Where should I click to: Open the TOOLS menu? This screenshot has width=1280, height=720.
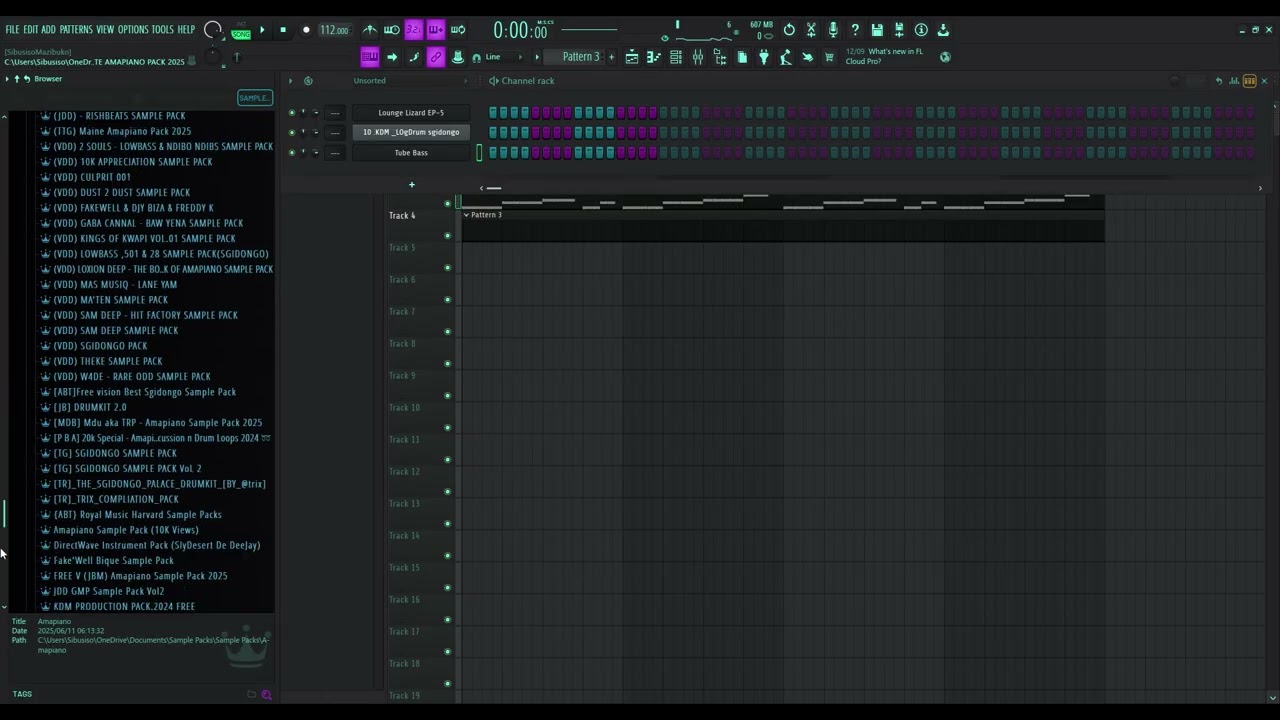point(162,30)
